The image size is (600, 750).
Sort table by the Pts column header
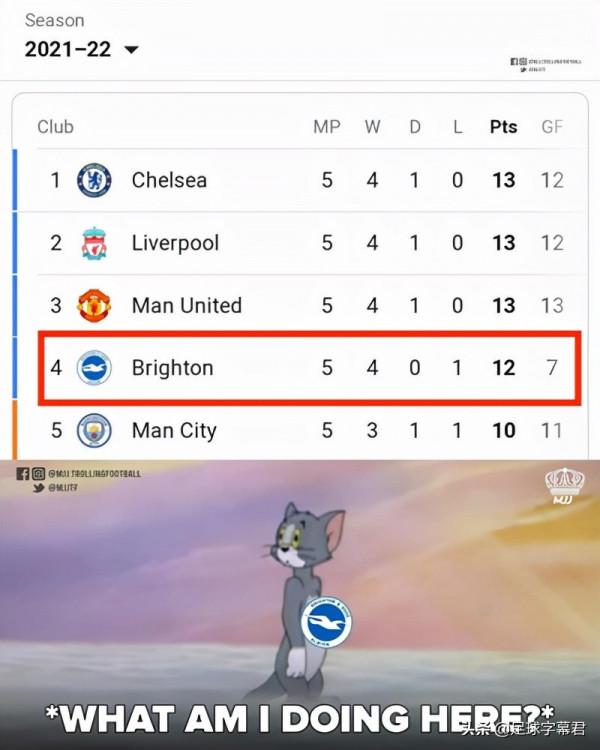(x=503, y=127)
